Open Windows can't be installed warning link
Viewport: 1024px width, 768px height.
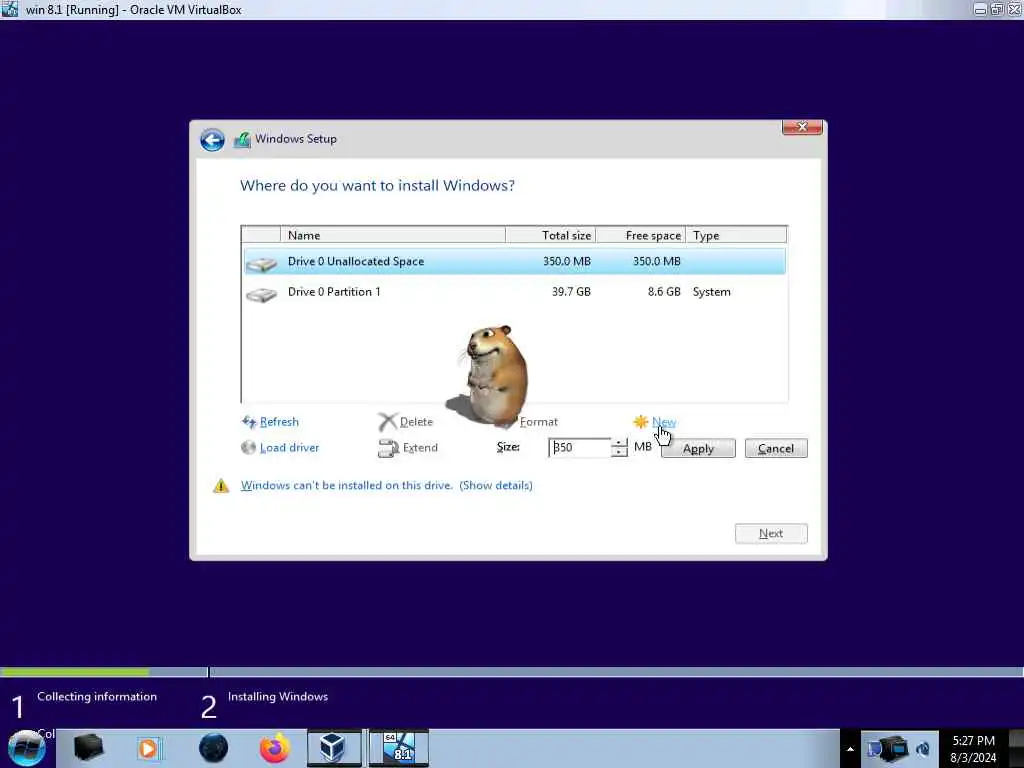(x=347, y=485)
